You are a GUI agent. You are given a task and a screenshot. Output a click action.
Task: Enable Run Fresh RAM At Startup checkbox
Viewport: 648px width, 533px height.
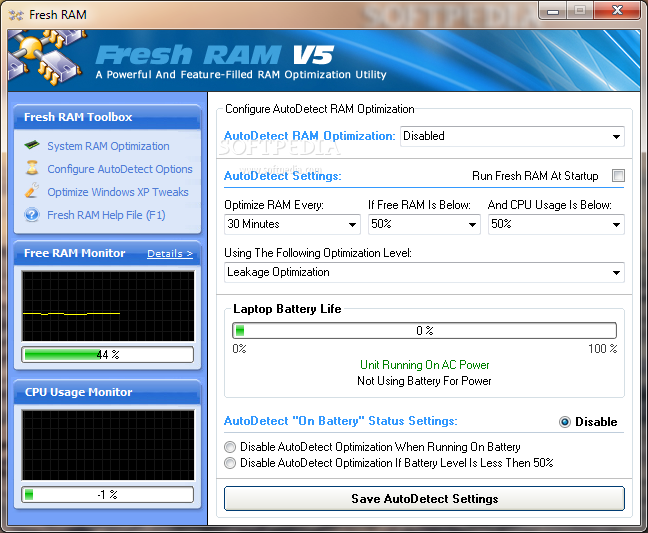click(618, 176)
